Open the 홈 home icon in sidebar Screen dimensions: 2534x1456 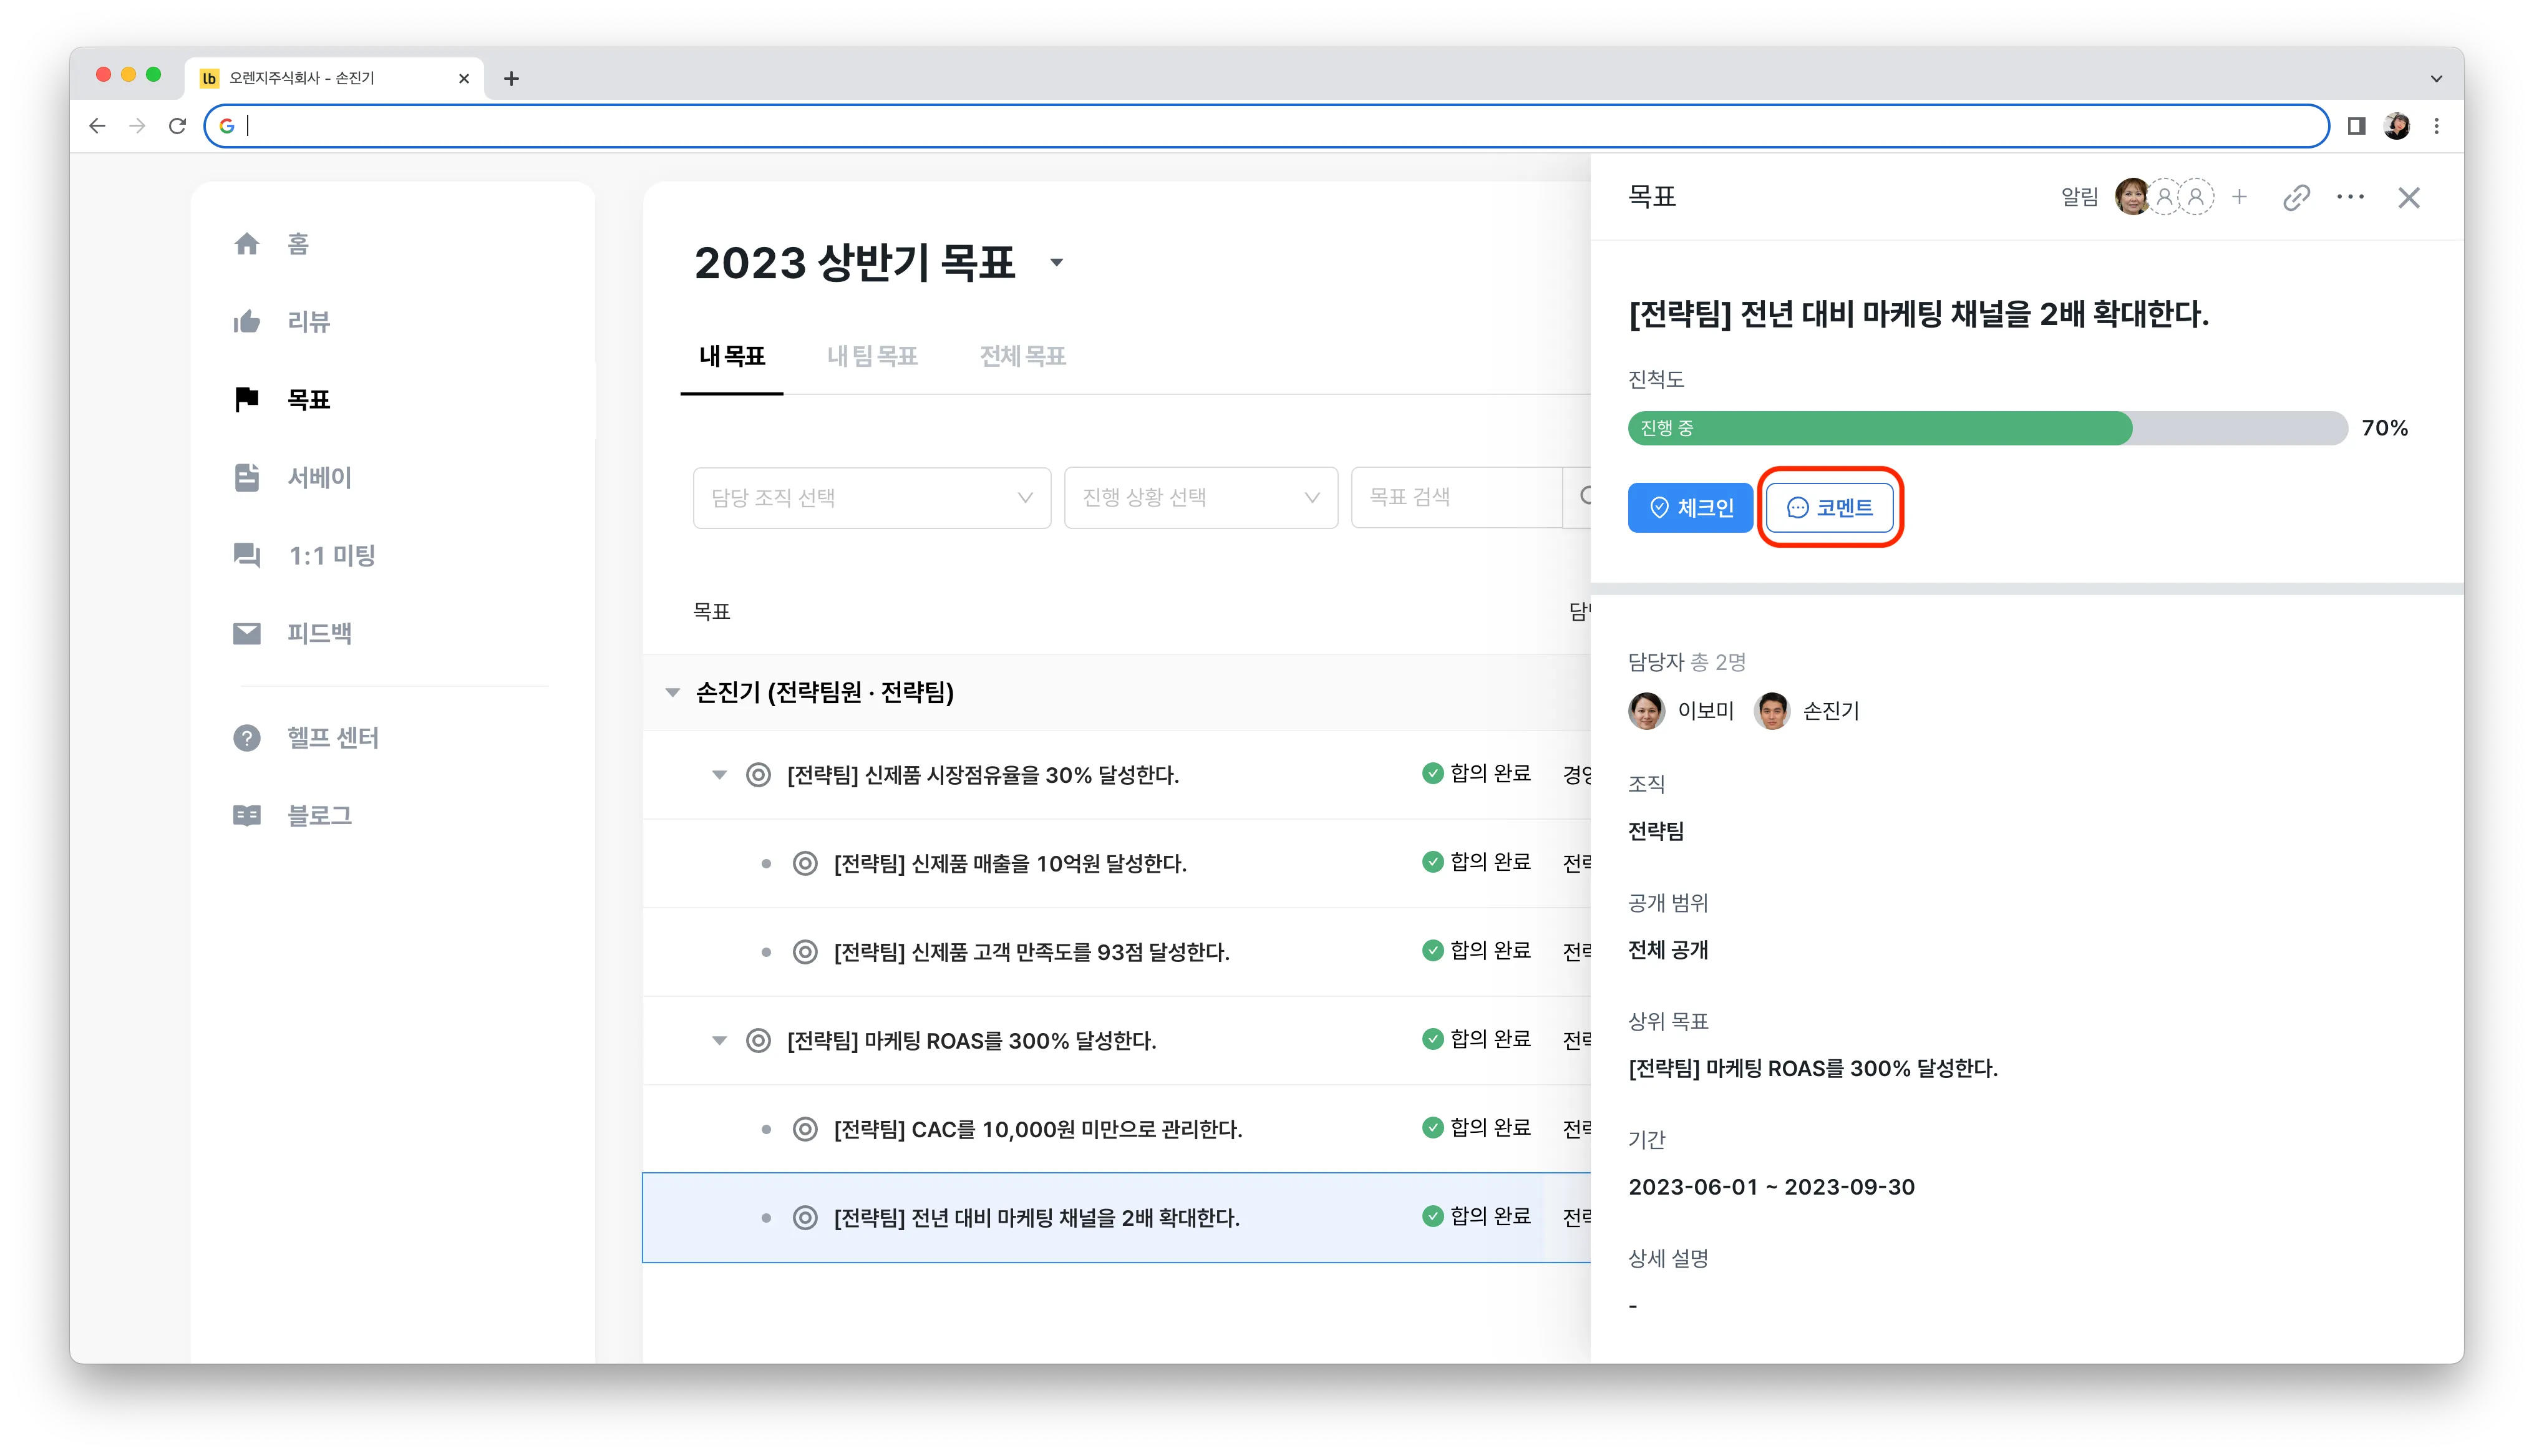[246, 244]
